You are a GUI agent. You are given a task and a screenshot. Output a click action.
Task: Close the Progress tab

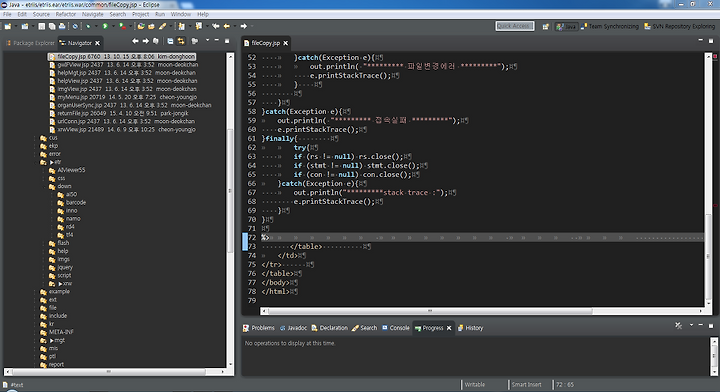(x=449, y=328)
